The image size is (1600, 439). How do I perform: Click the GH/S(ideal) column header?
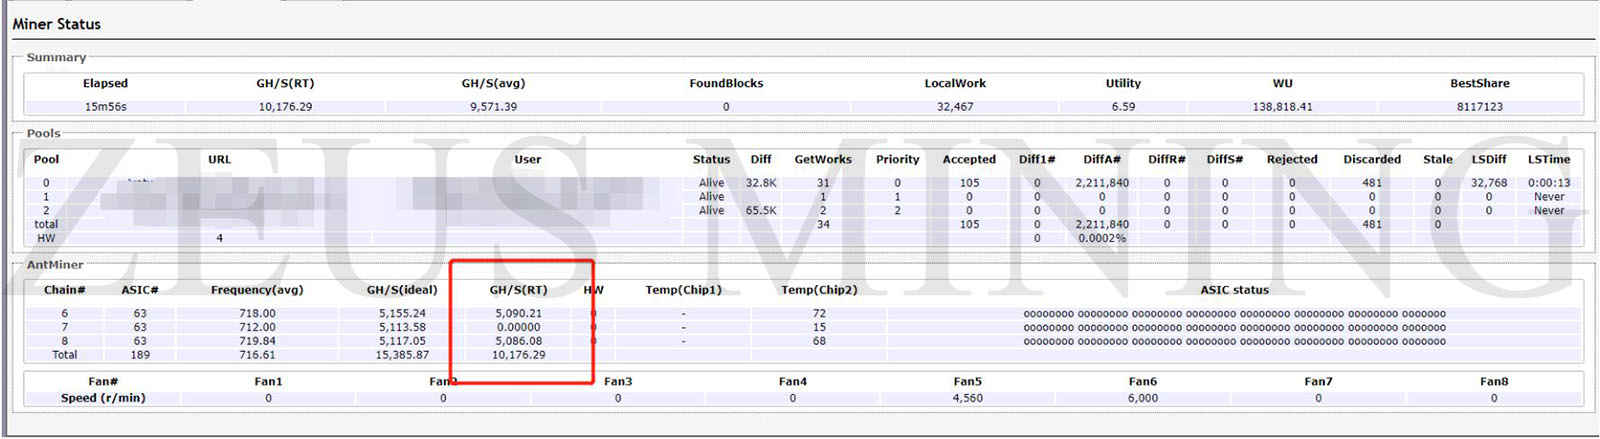click(402, 290)
